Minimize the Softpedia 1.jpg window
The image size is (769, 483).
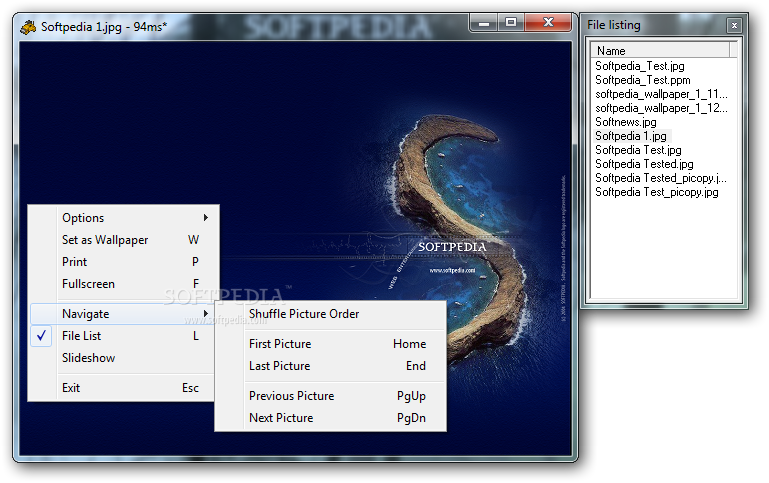[x=484, y=23]
